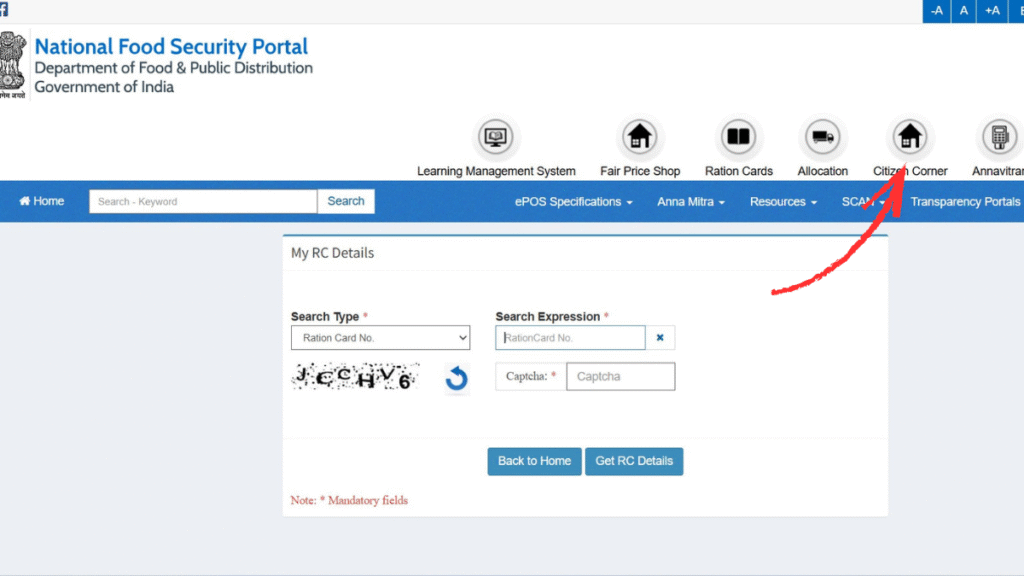This screenshot has height=576, width=1024.
Task: Open the Learning Management System icon
Action: [496, 137]
